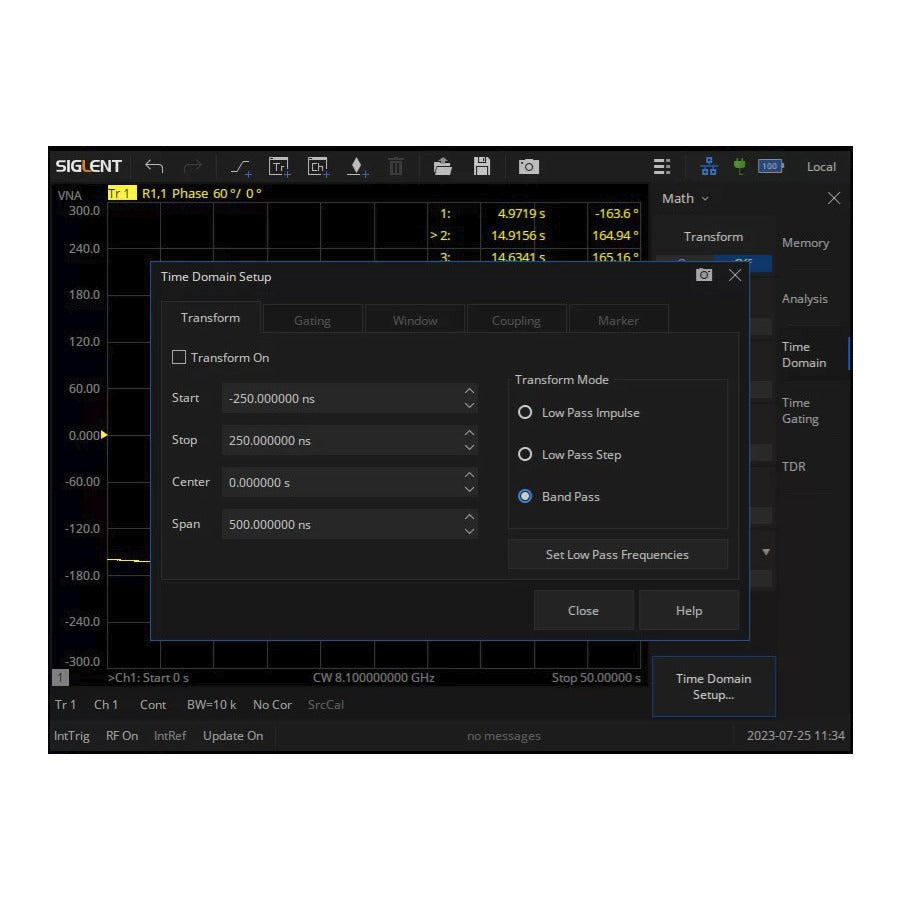Click the undo arrow in the toolbar
This screenshot has height=900, width=900.
[x=154, y=166]
